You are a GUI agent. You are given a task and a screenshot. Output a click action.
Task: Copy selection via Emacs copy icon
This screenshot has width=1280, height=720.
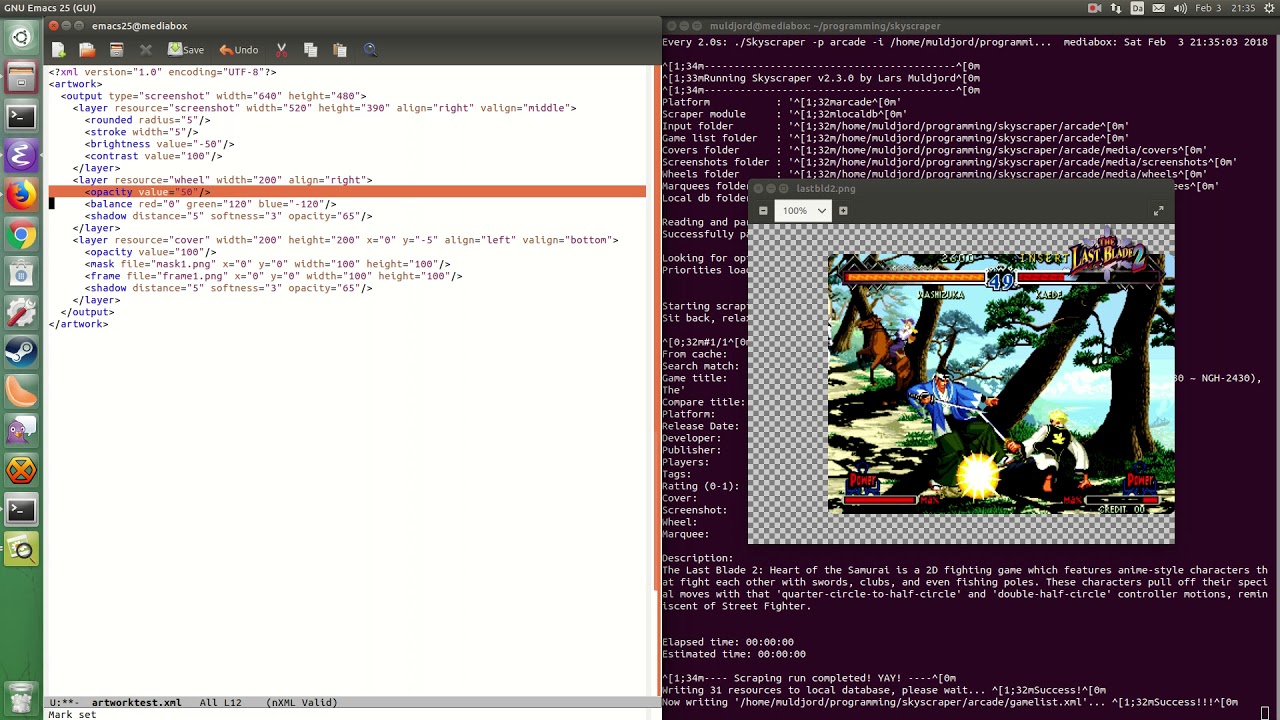(310, 50)
